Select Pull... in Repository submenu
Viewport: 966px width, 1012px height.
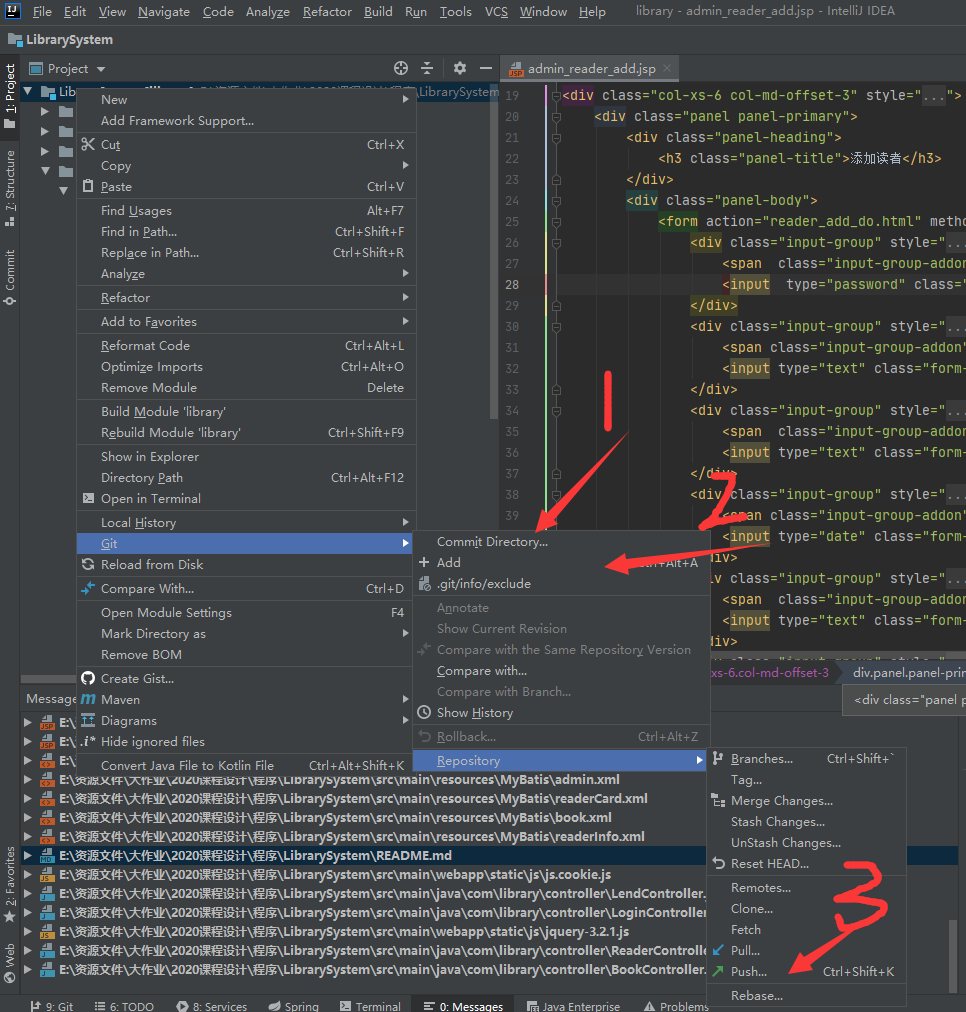tap(807, 951)
